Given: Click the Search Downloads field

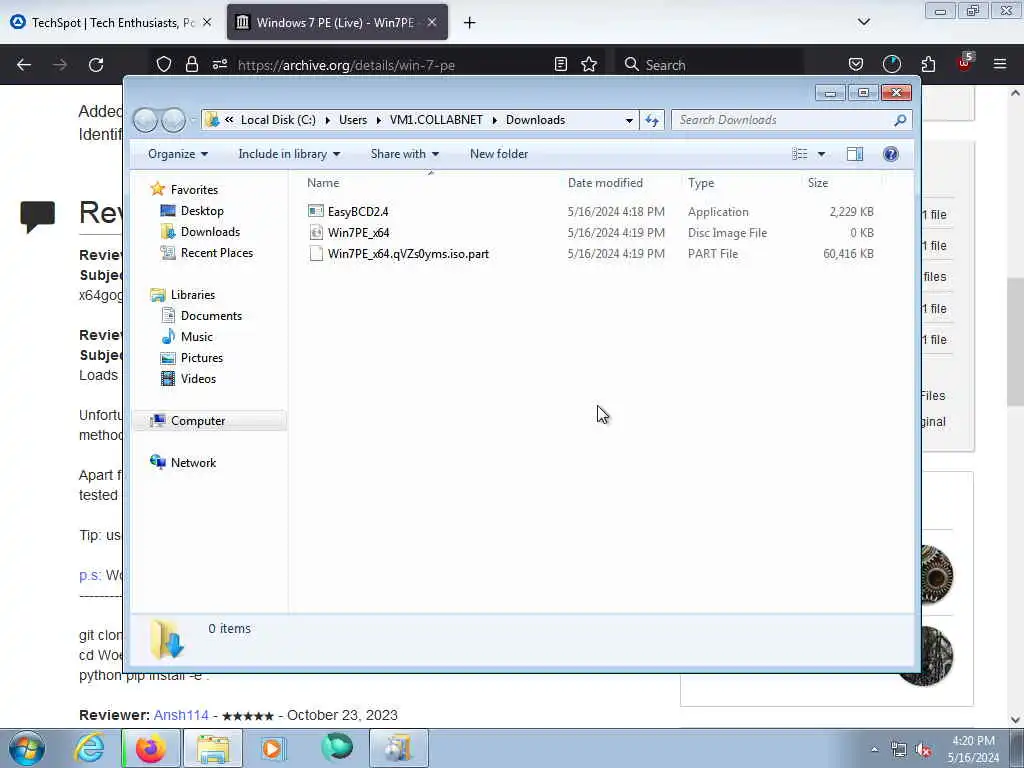Looking at the screenshot, I should coord(784,120).
